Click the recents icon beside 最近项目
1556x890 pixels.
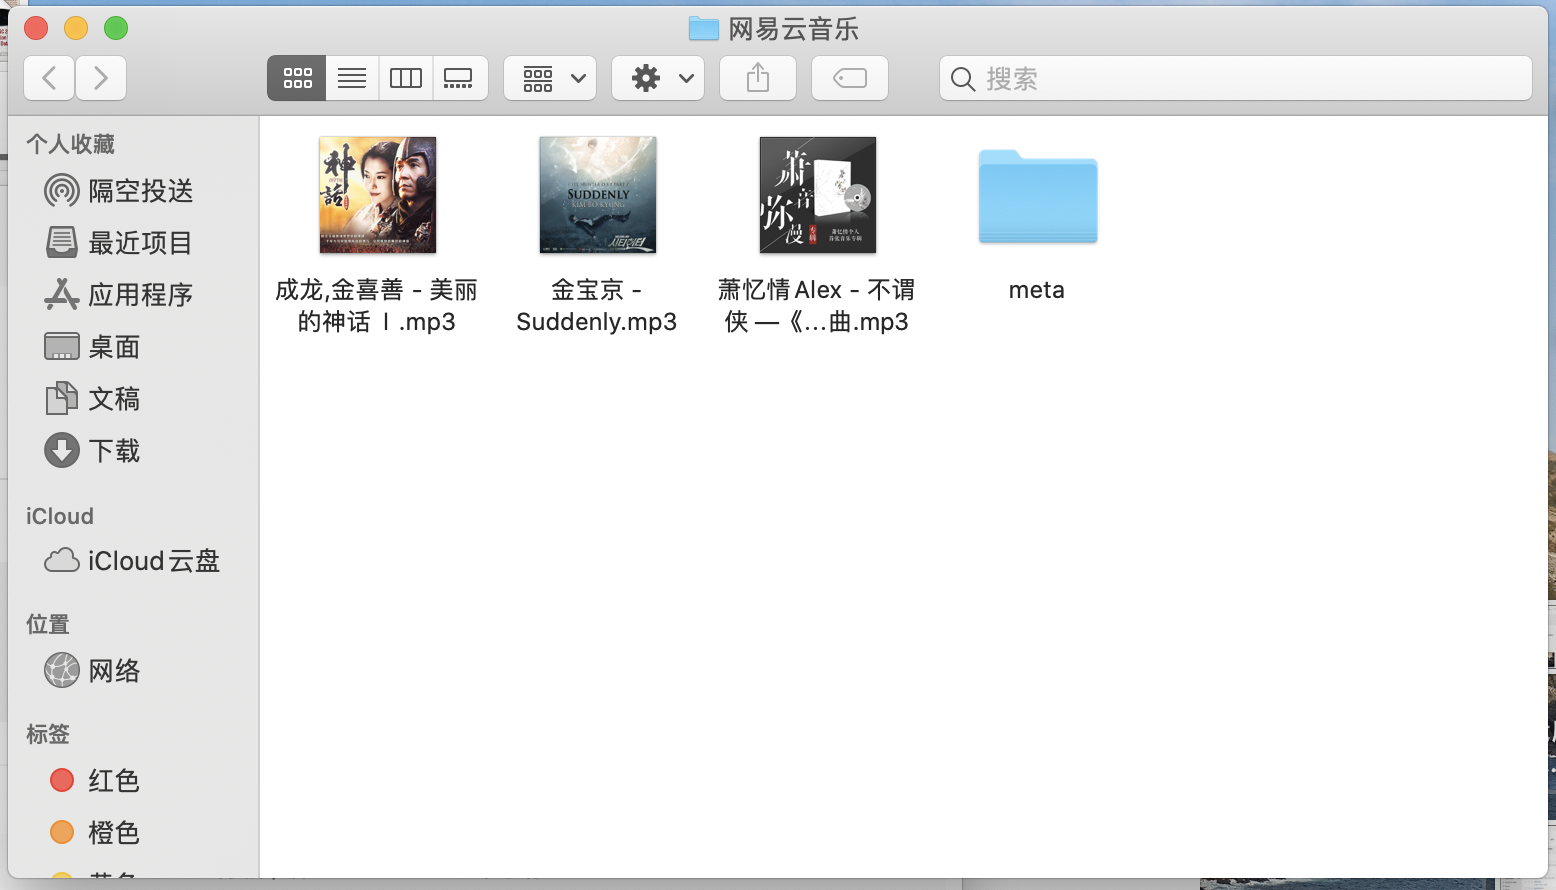click(62, 242)
